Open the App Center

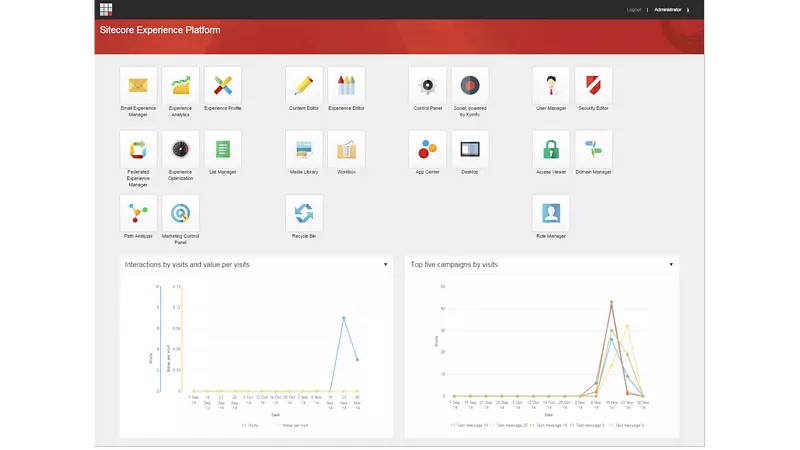click(428, 149)
